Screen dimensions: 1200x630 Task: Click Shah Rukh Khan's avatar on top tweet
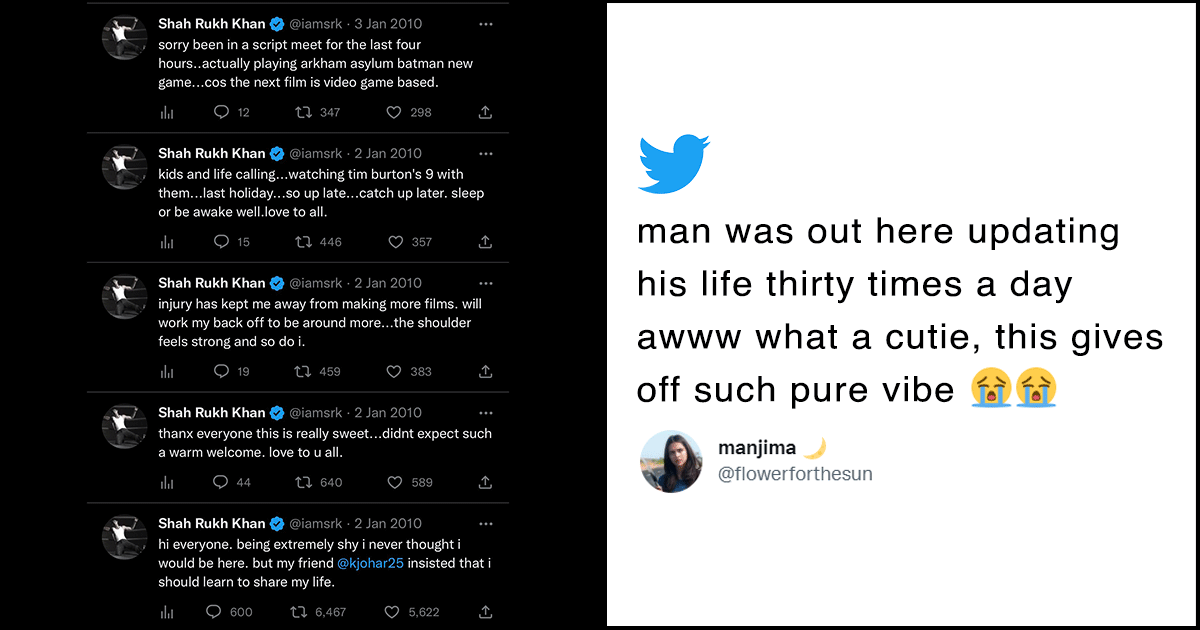[x=125, y=38]
